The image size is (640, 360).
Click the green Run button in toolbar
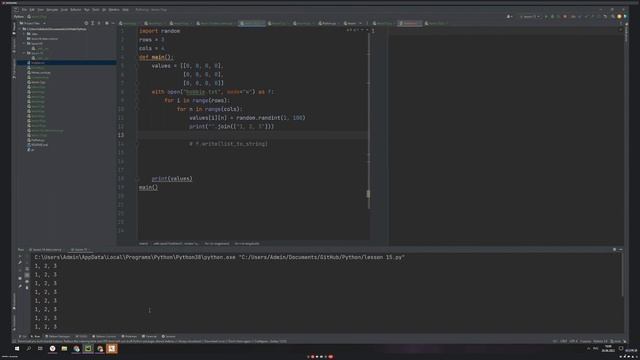(x=546, y=17)
